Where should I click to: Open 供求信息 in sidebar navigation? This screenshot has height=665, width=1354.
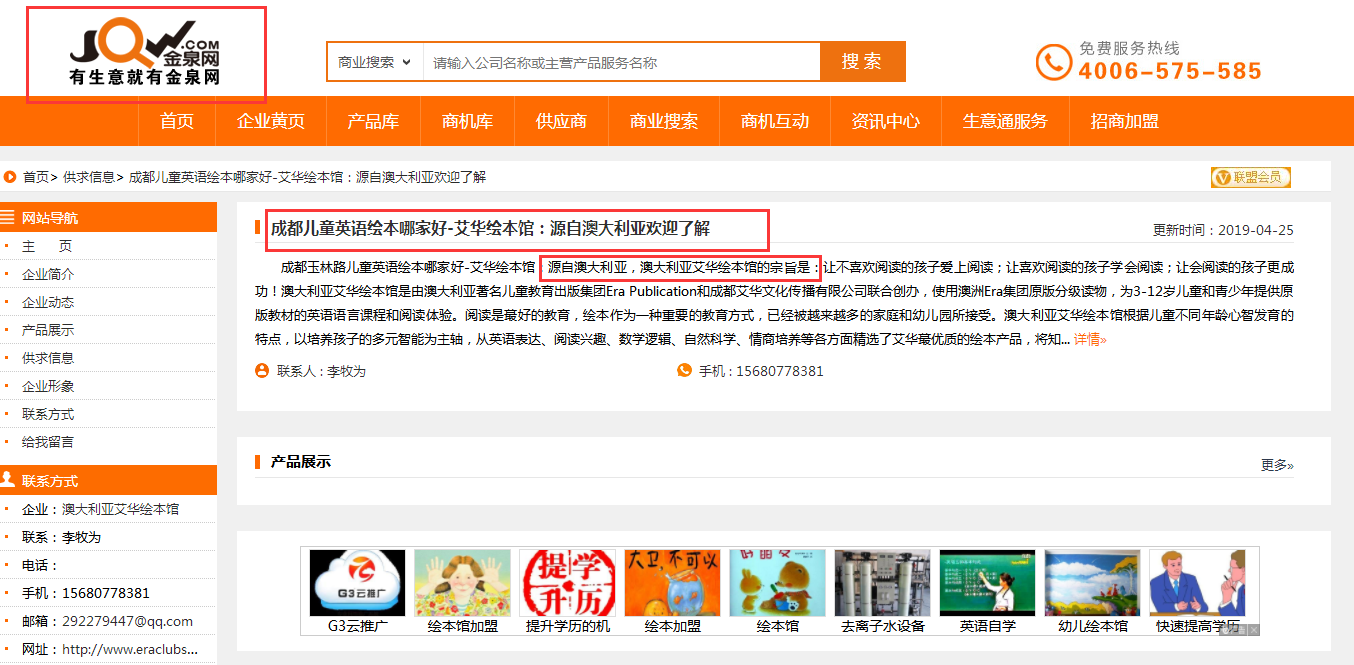48,358
